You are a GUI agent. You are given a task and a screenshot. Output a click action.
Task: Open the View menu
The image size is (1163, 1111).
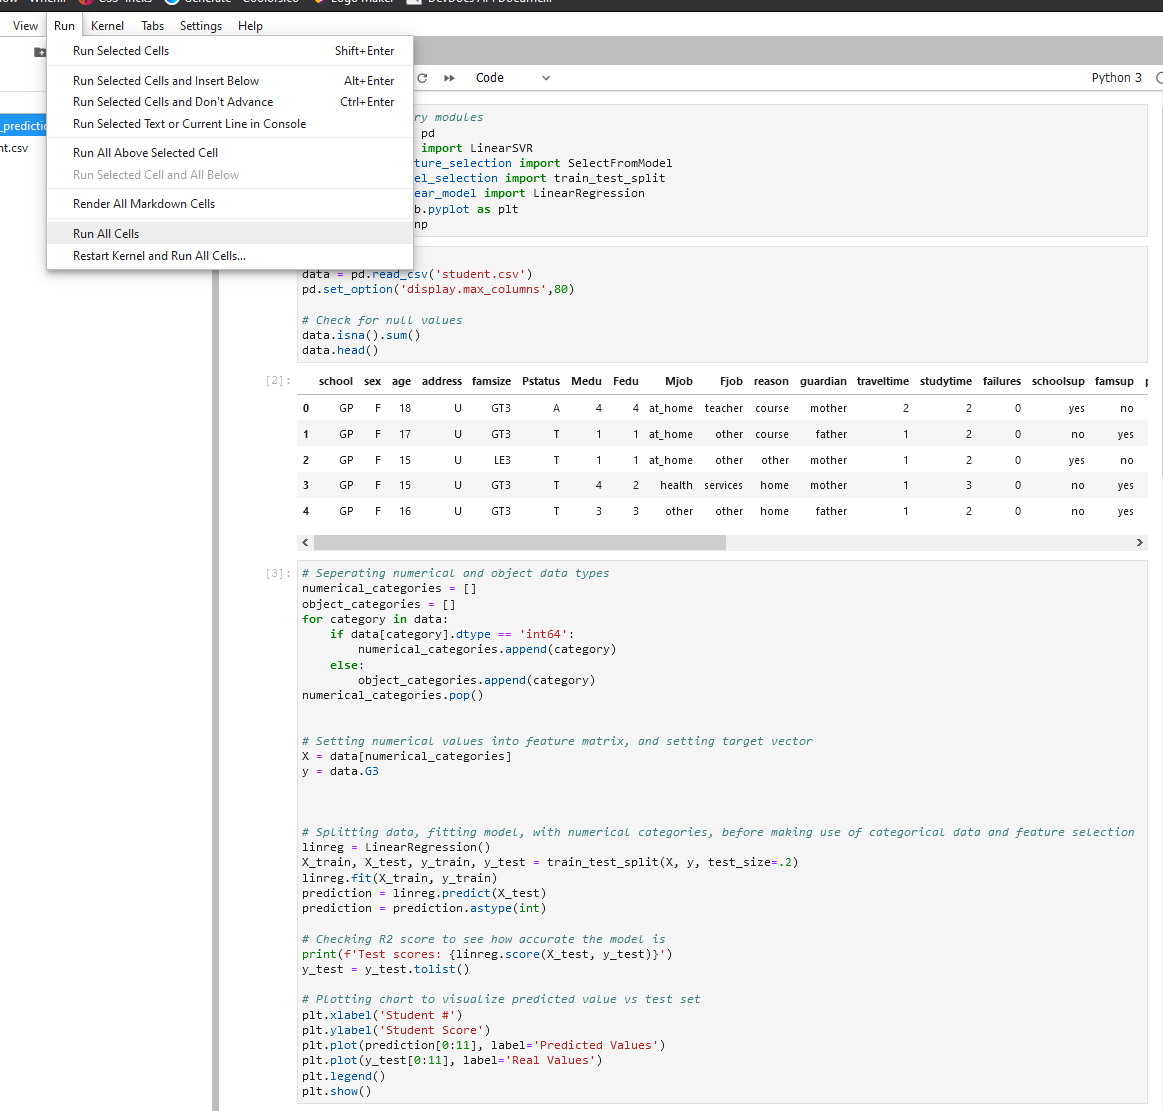(x=25, y=26)
